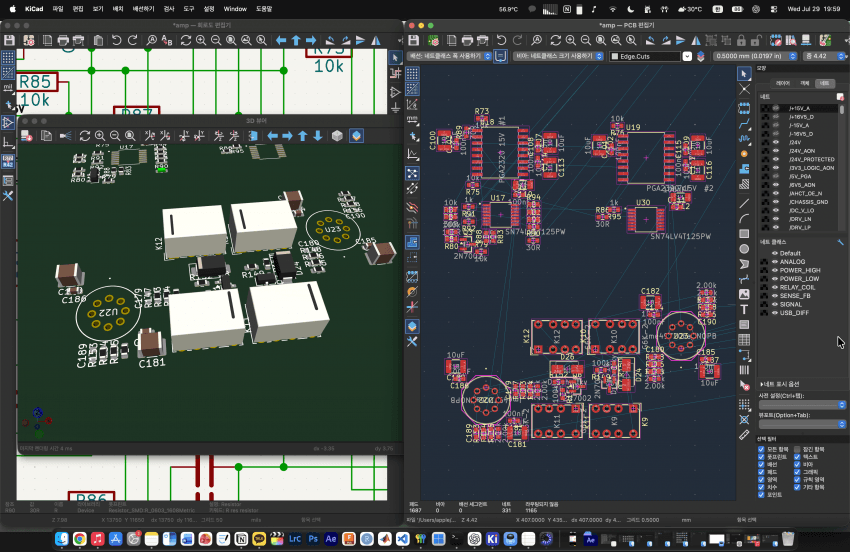The height and width of the screenshot is (552, 850).
Task: Switch to the layers tab in appearance panel
Action: 783,83
